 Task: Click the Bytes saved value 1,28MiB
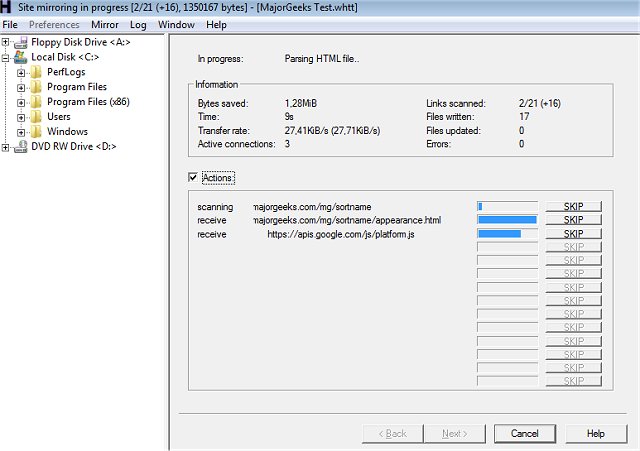(x=301, y=103)
